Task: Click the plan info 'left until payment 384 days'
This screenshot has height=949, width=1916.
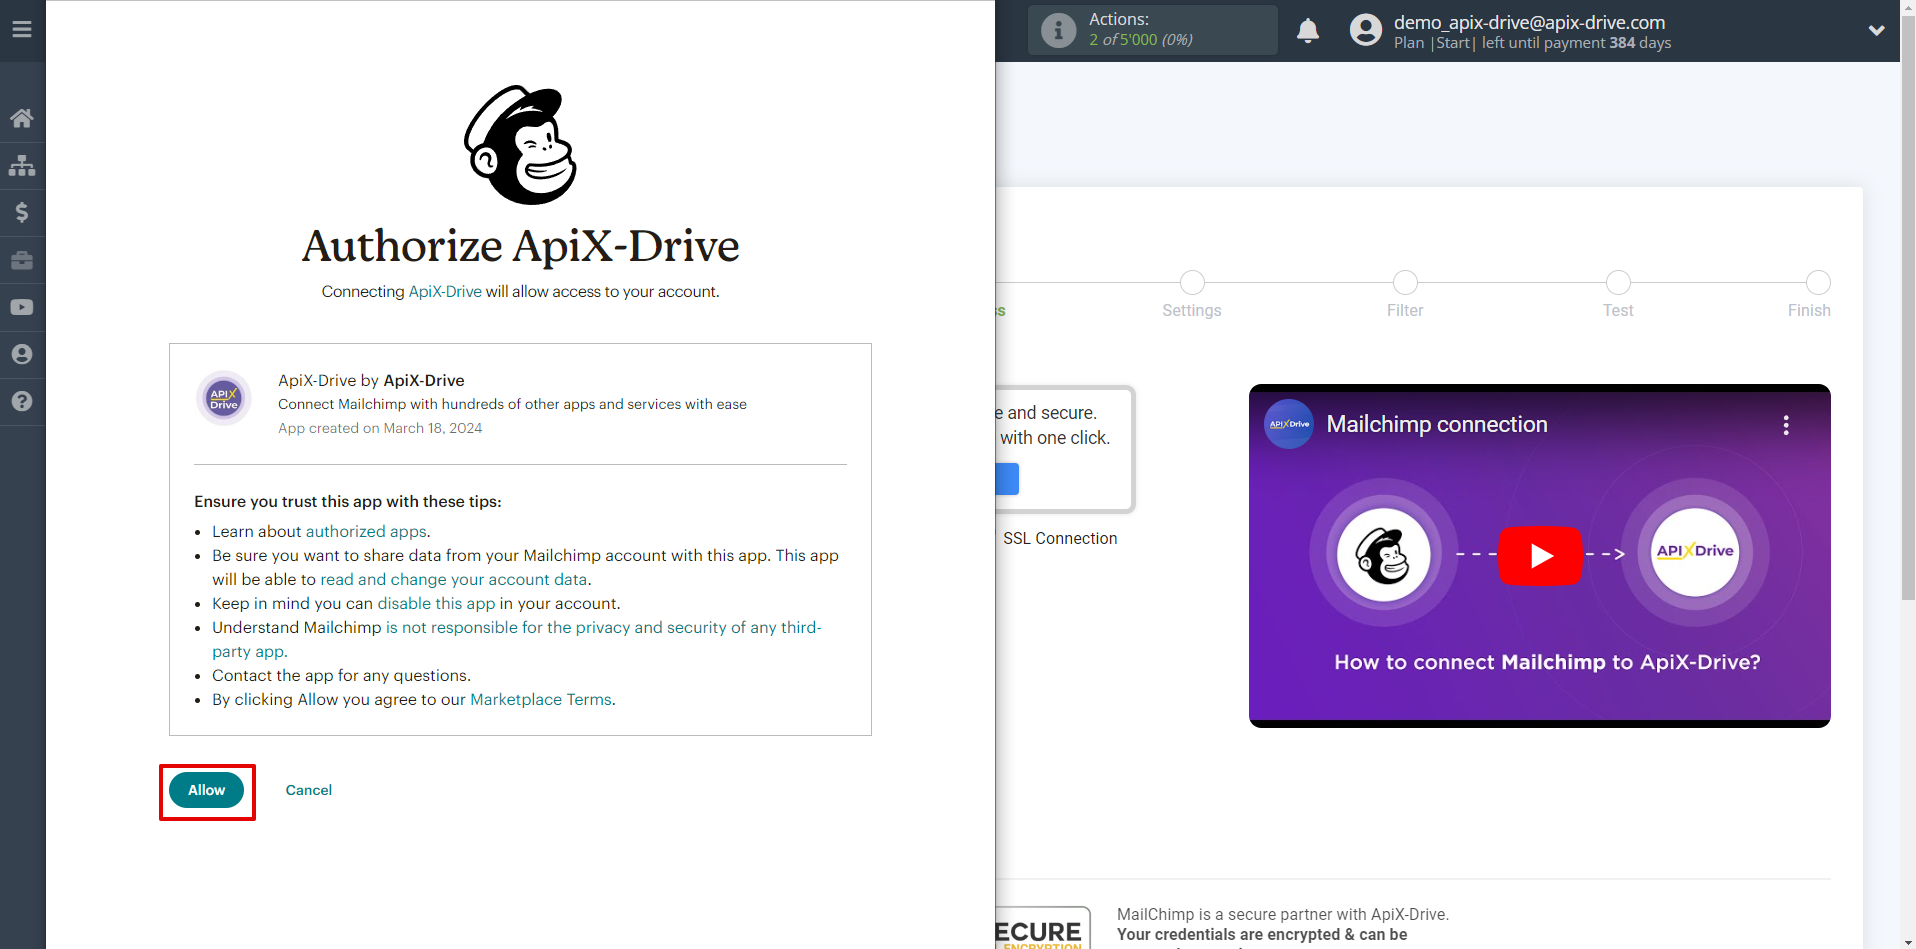Action: (1577, 43)
